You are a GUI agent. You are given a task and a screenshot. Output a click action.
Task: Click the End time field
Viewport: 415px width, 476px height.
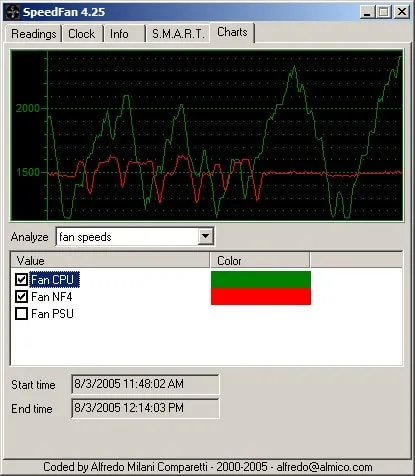(145, 408)
